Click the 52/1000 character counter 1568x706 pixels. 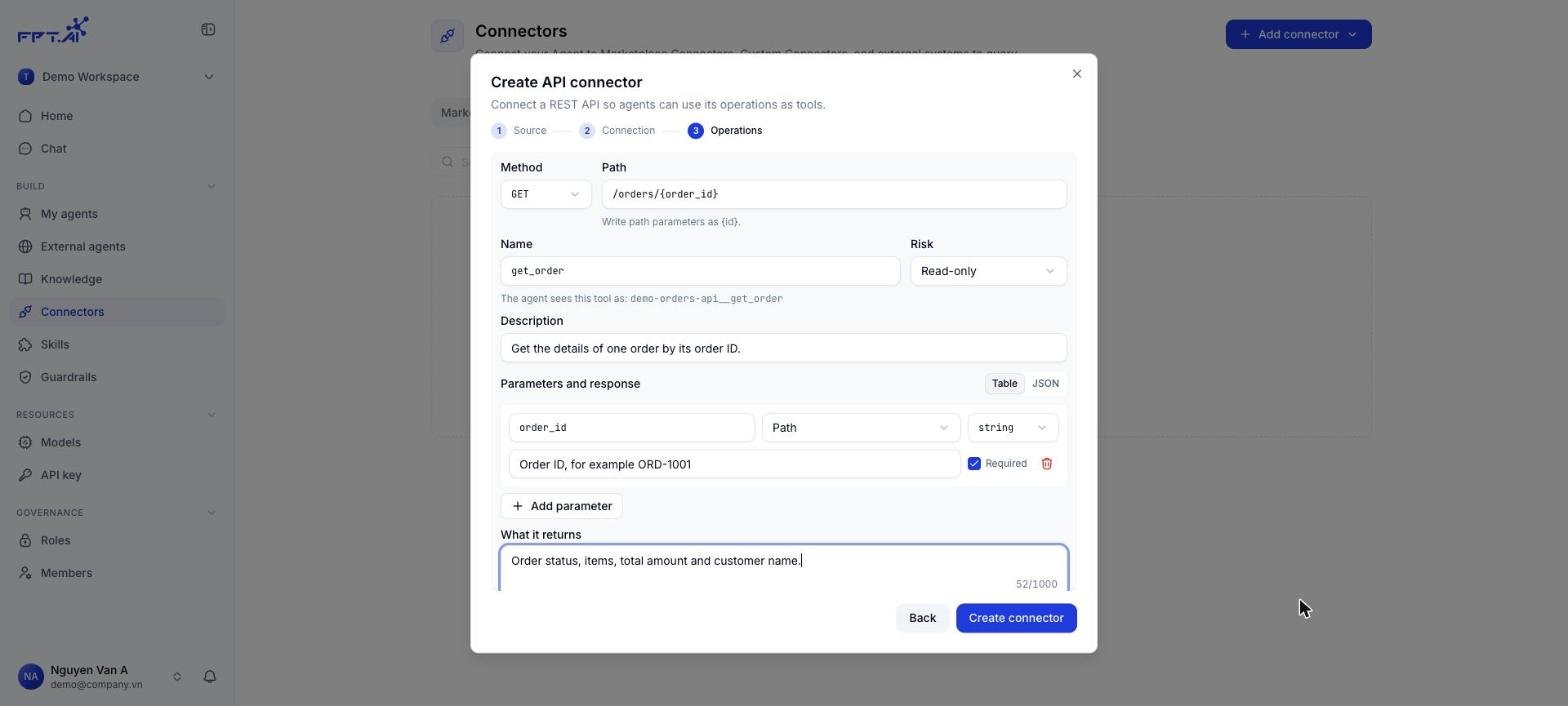tap(1036, 584)
